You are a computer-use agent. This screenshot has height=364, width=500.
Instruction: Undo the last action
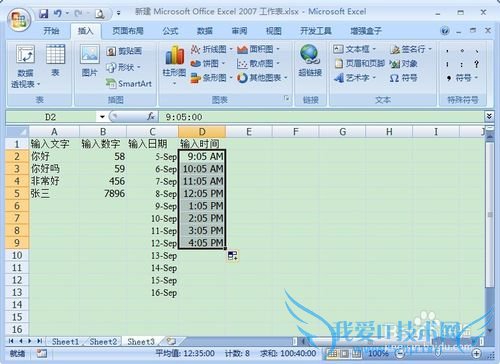point(57,14)
